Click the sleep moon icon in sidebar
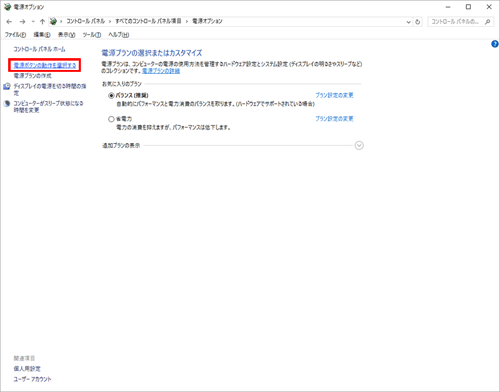Viewport: 500px width, 392px height. (7, 104)
